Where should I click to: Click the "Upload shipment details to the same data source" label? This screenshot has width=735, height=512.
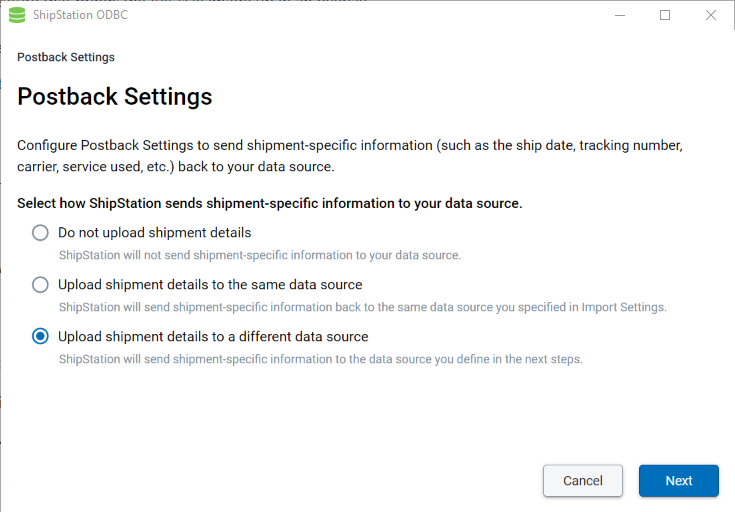click(210, 285)
